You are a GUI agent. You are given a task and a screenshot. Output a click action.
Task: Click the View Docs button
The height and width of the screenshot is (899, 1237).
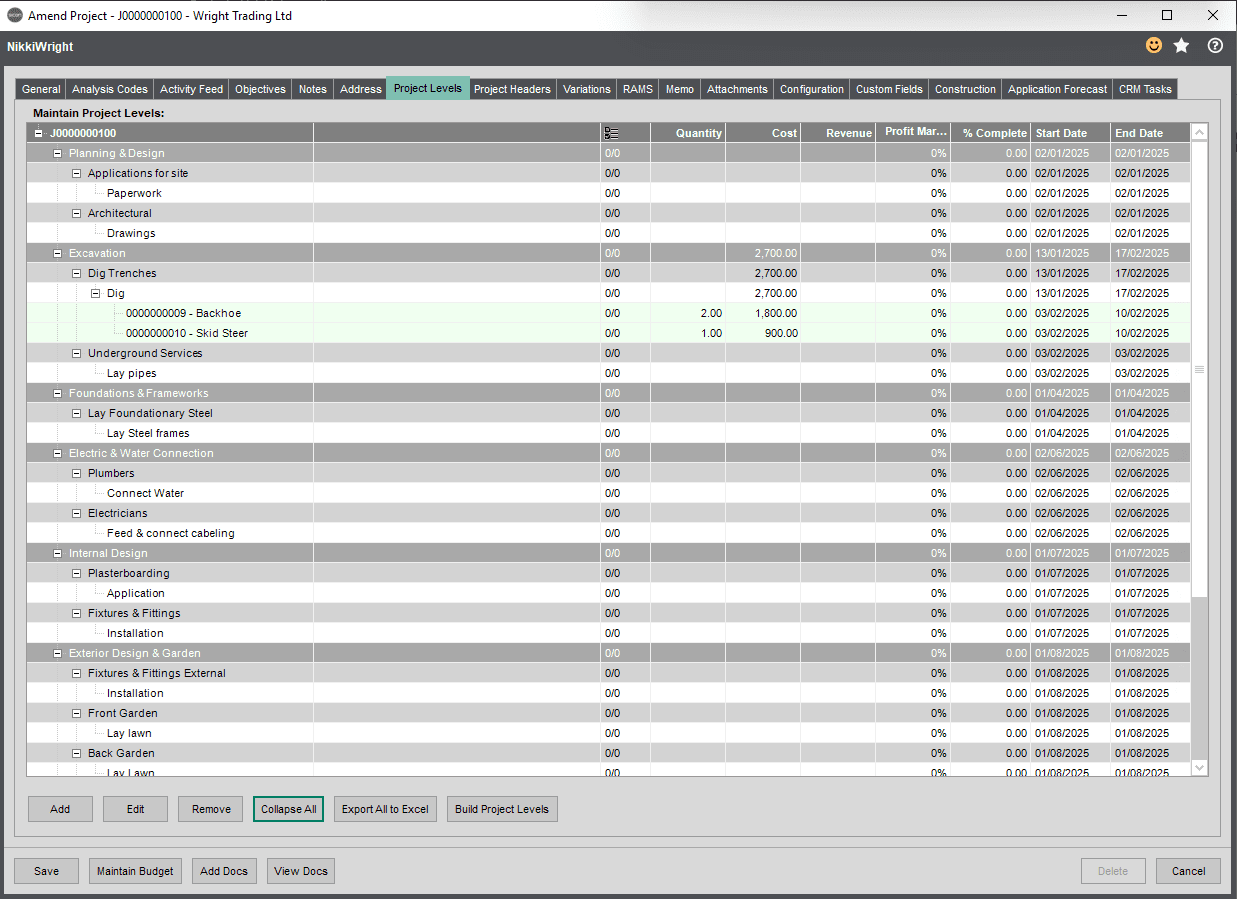pyautogui.click(x=301, y=871)
